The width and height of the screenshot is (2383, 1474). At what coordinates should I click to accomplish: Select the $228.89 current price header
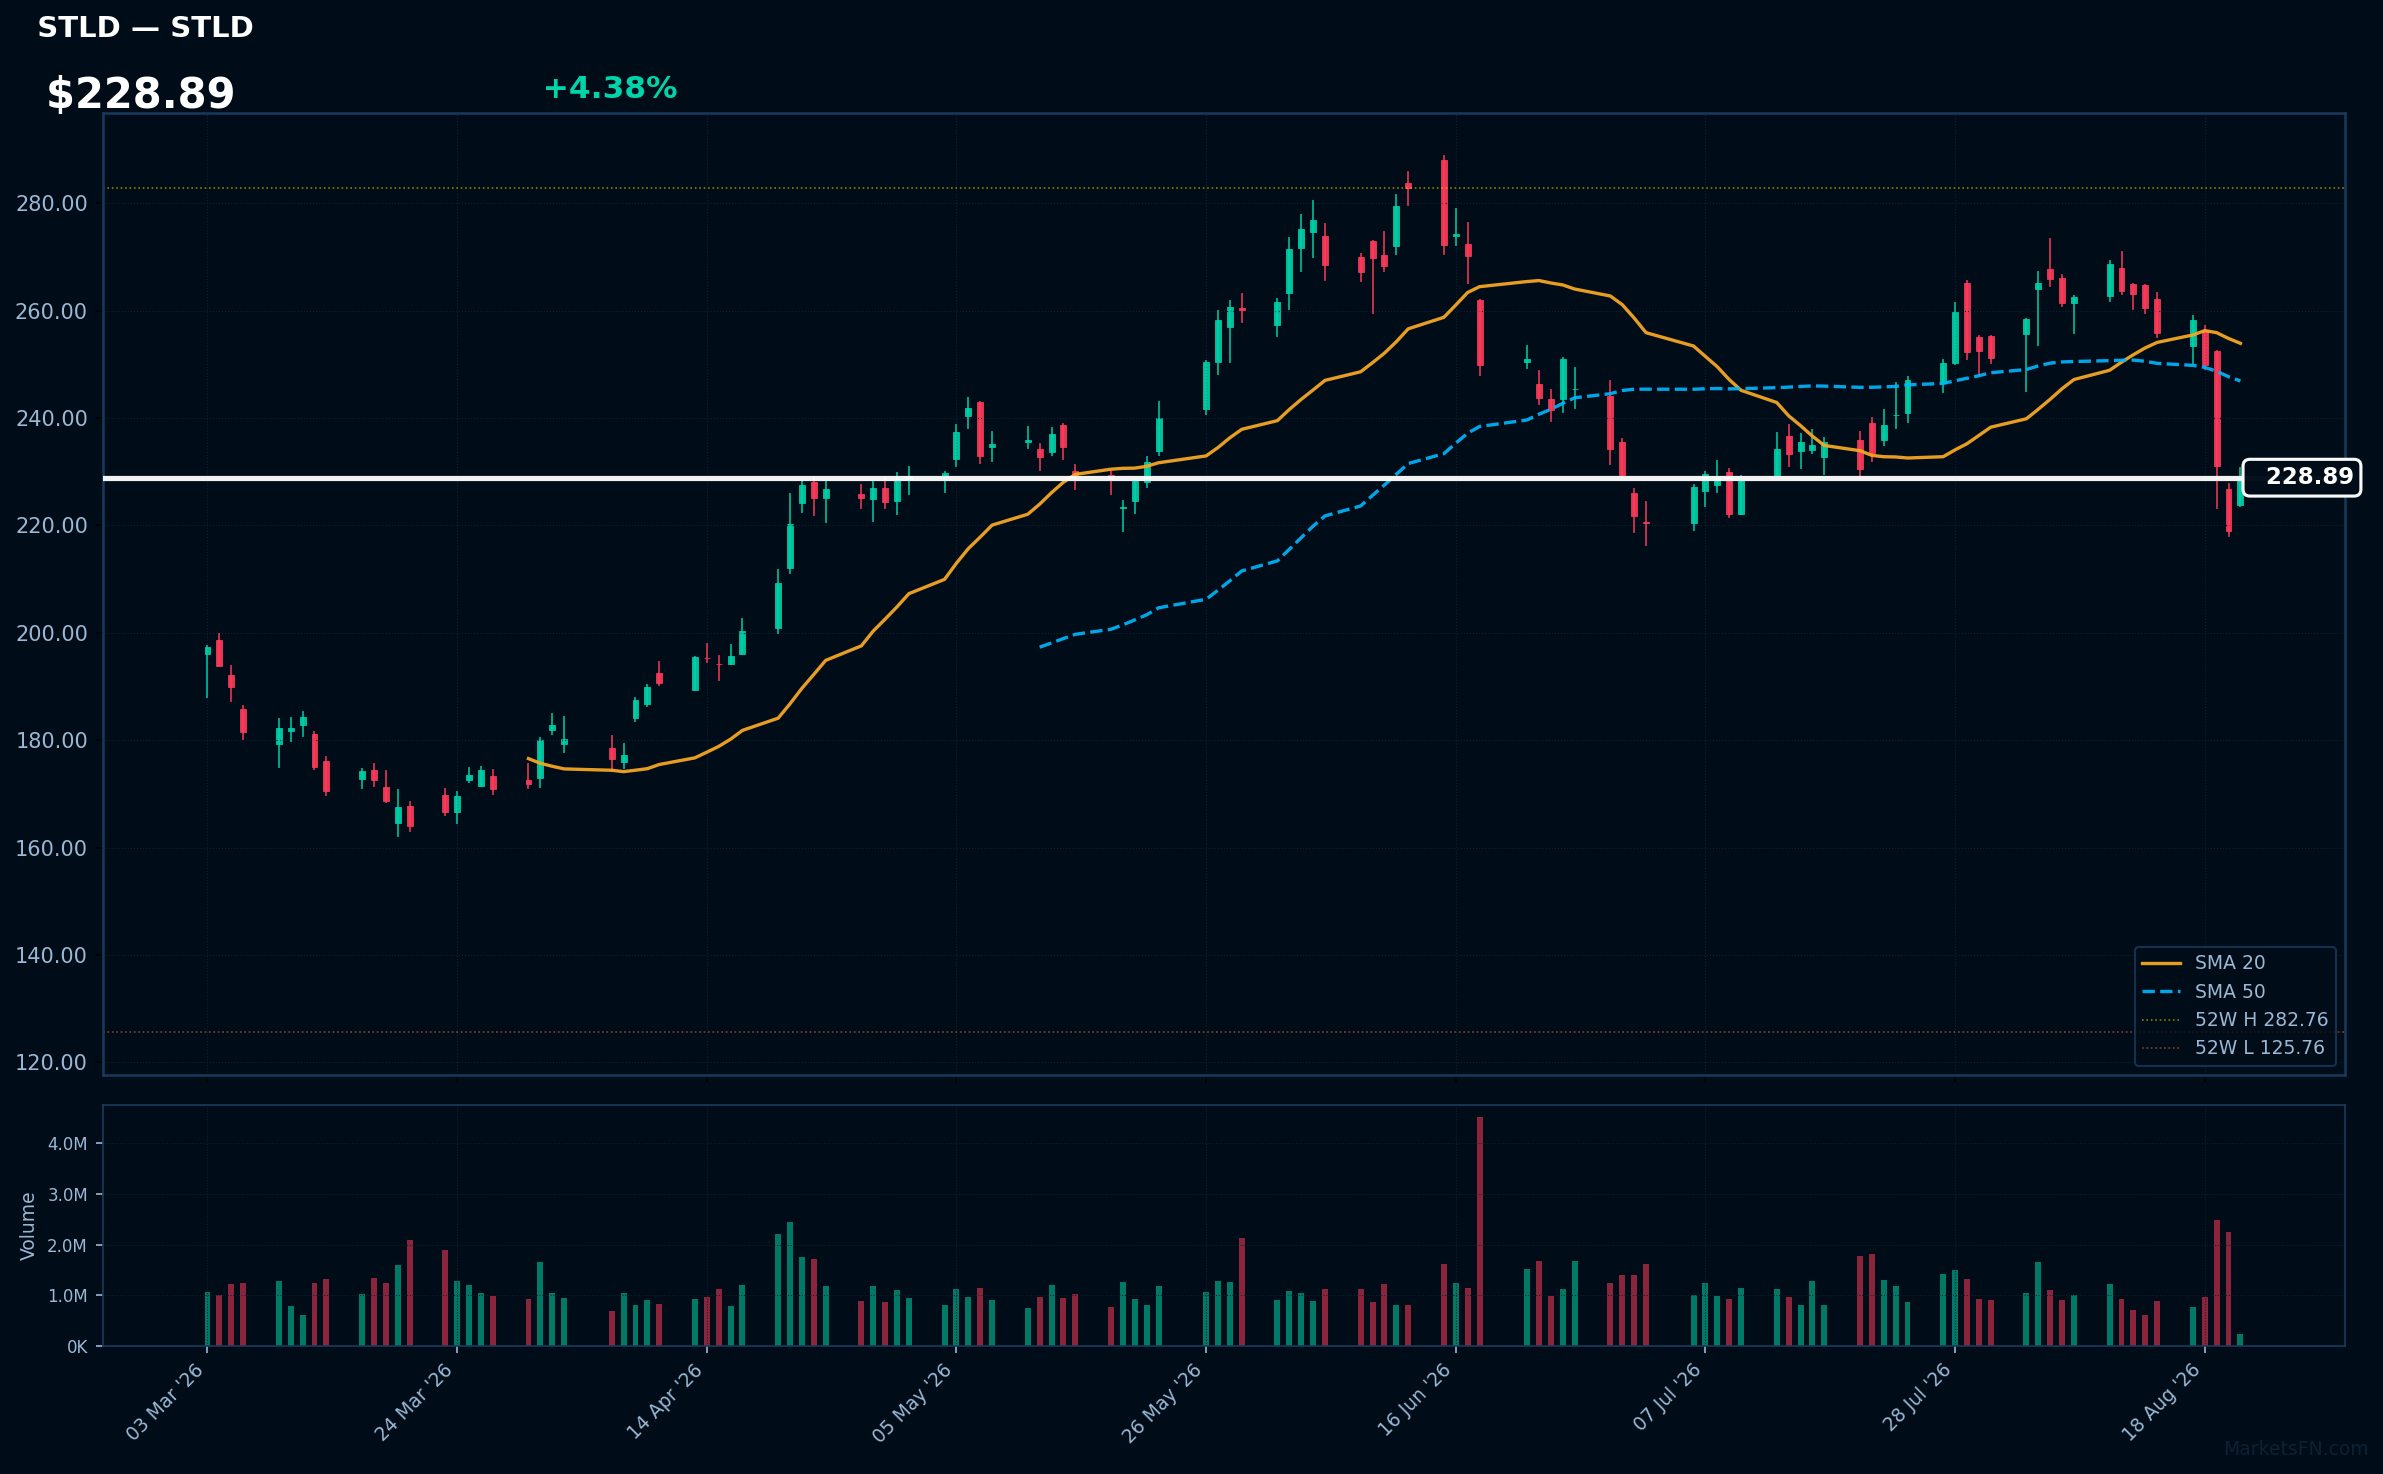(x=140, y=94)
